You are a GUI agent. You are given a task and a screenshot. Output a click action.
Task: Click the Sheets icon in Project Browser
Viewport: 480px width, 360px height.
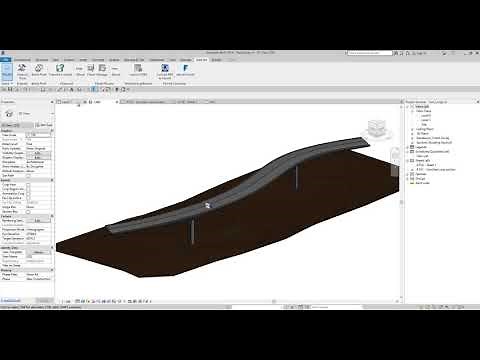click(412, 160)
